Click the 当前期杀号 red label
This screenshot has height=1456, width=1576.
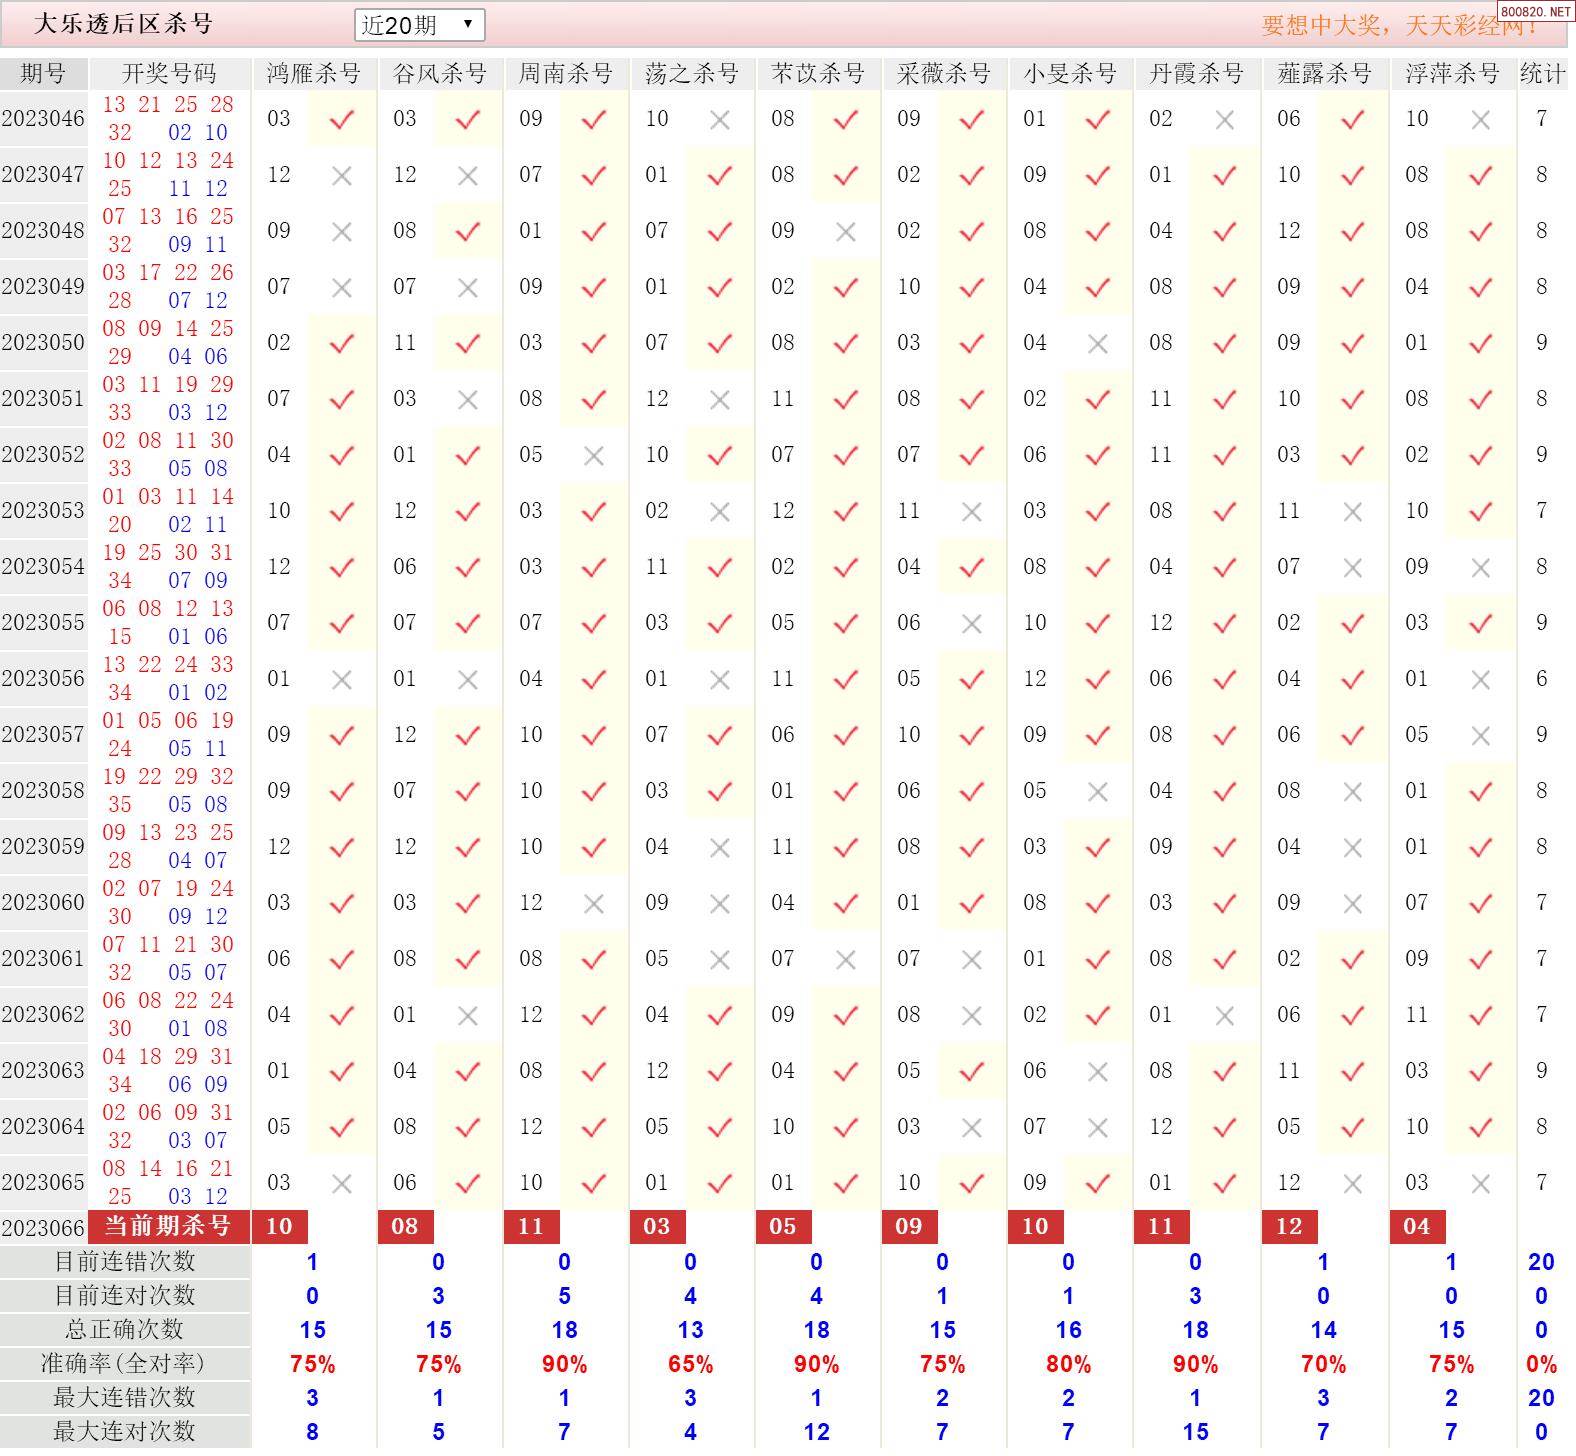pyautogui.click(x=169, y=1226)
